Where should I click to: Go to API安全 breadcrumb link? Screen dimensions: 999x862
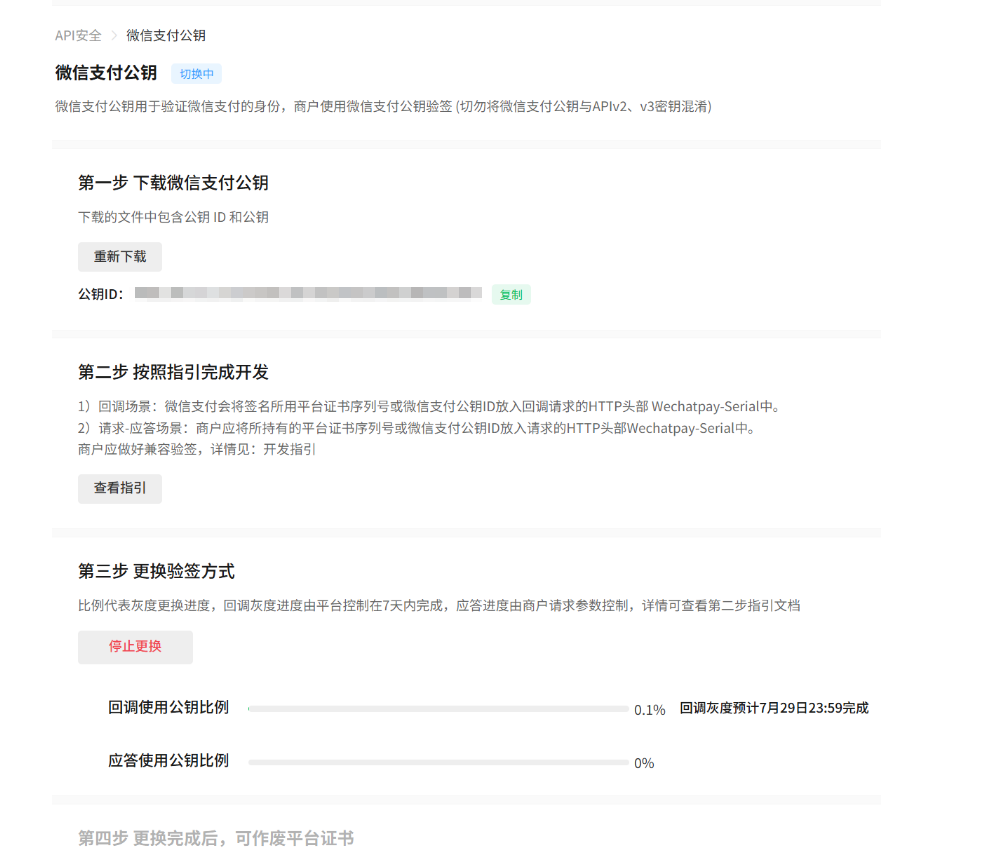click(x=78, y=36)
